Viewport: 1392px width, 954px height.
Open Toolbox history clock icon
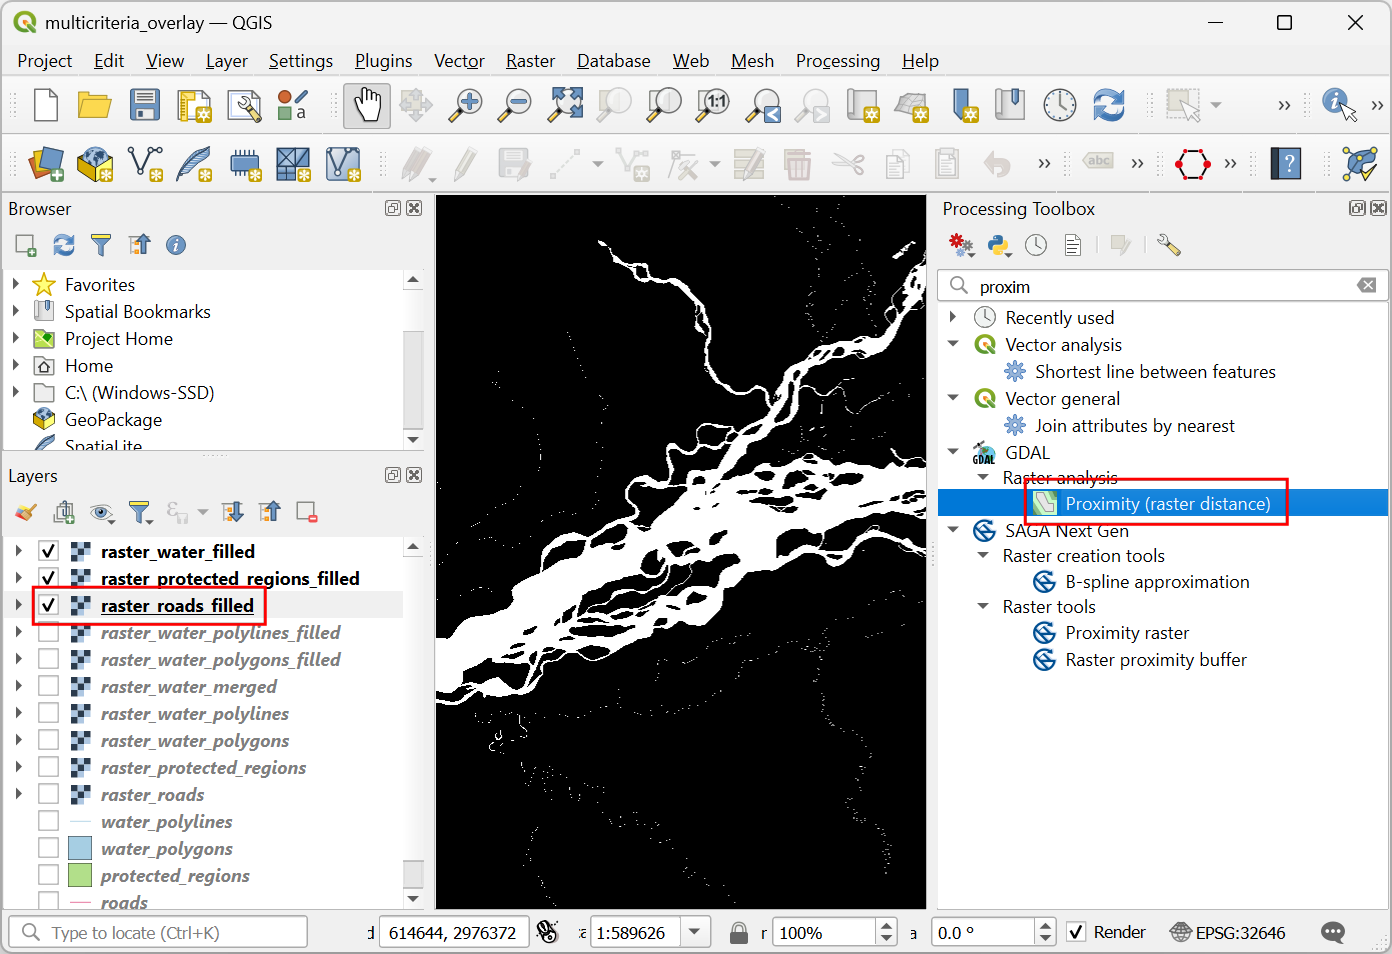click(1036, 245)
